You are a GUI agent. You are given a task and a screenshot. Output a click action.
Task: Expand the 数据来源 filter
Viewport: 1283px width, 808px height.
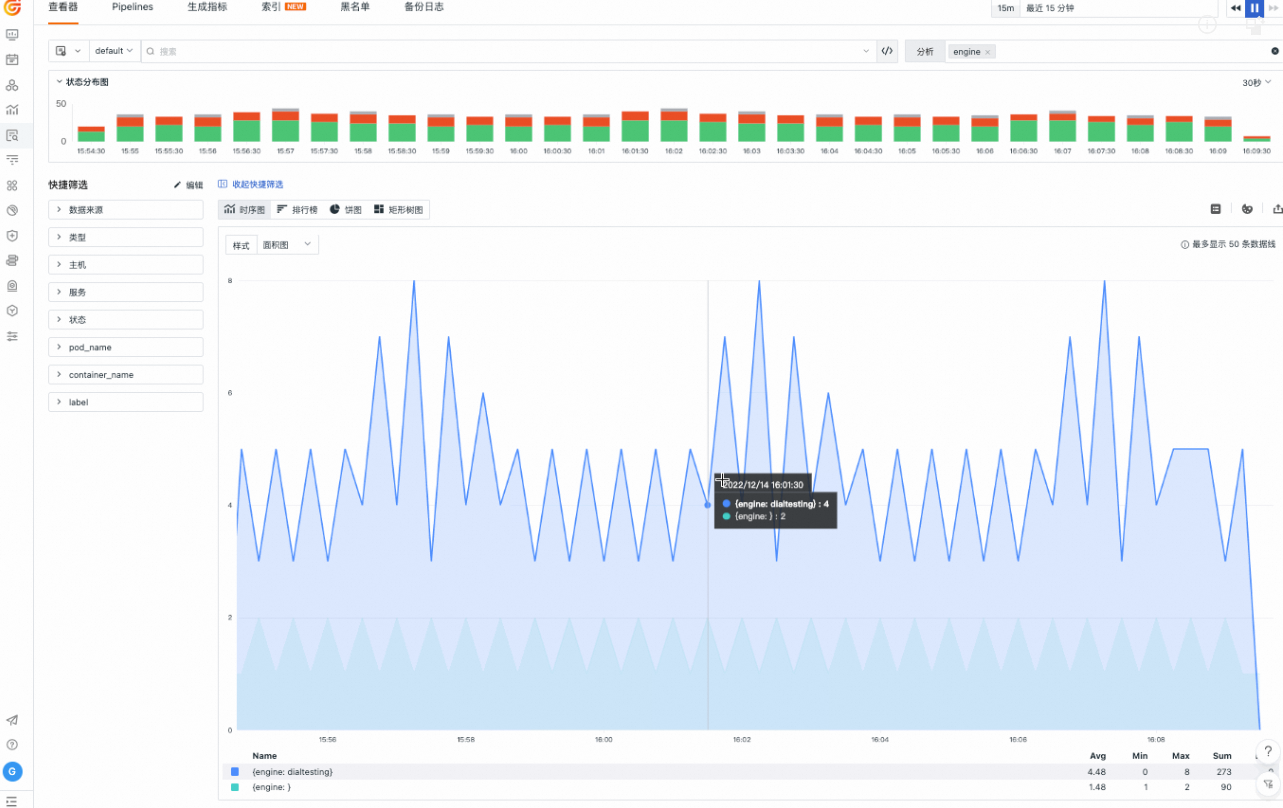[x=126, y=210]
